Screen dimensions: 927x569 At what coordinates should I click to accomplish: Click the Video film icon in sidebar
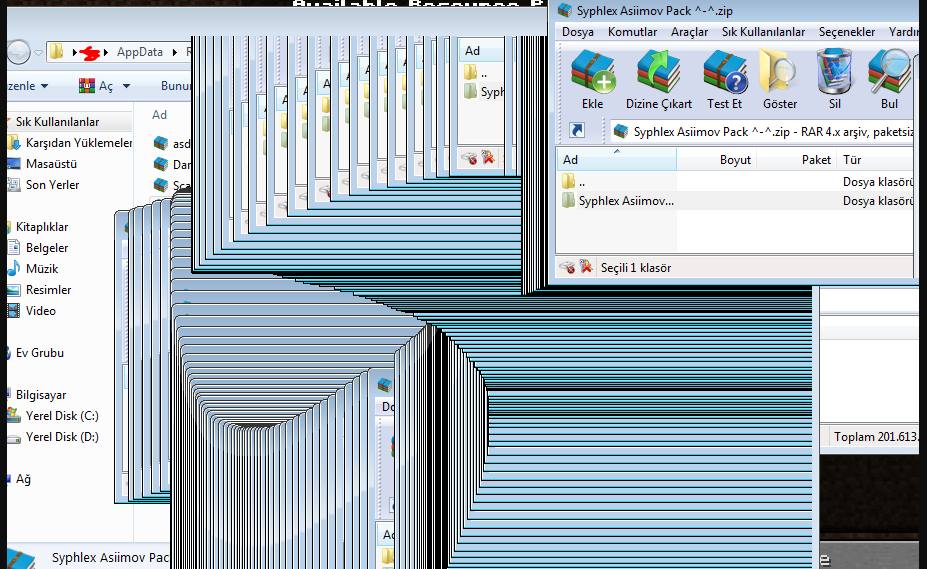pos(14,311)
